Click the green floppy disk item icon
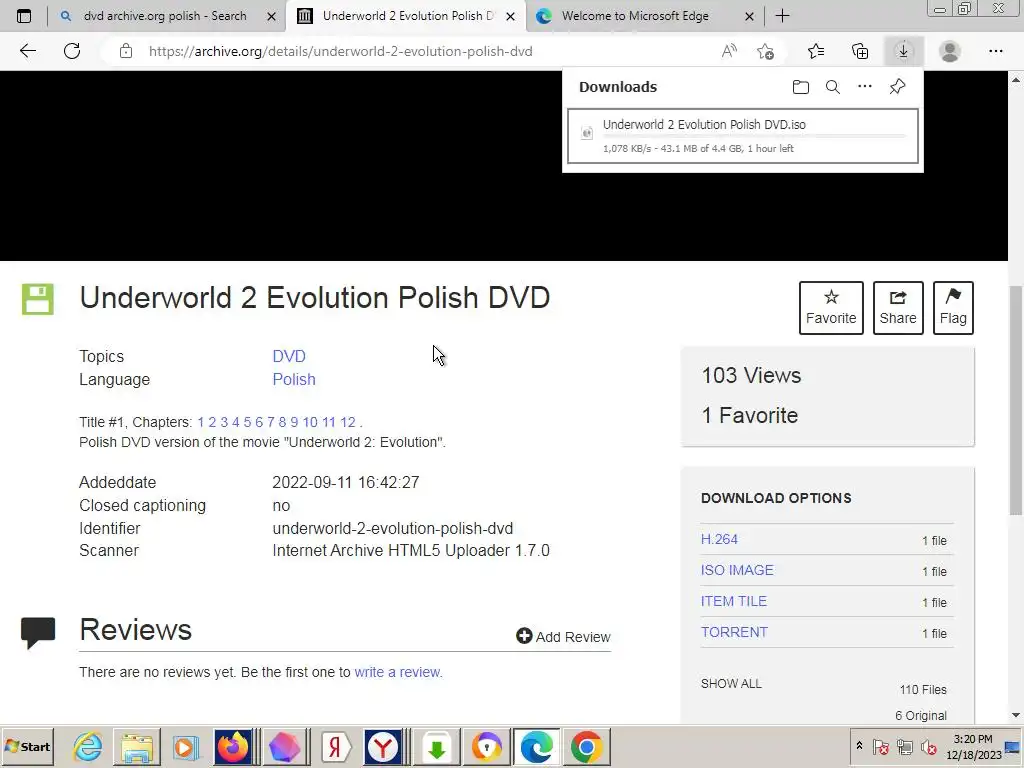This screenshot has height=768, width=1024. [37, 299]
